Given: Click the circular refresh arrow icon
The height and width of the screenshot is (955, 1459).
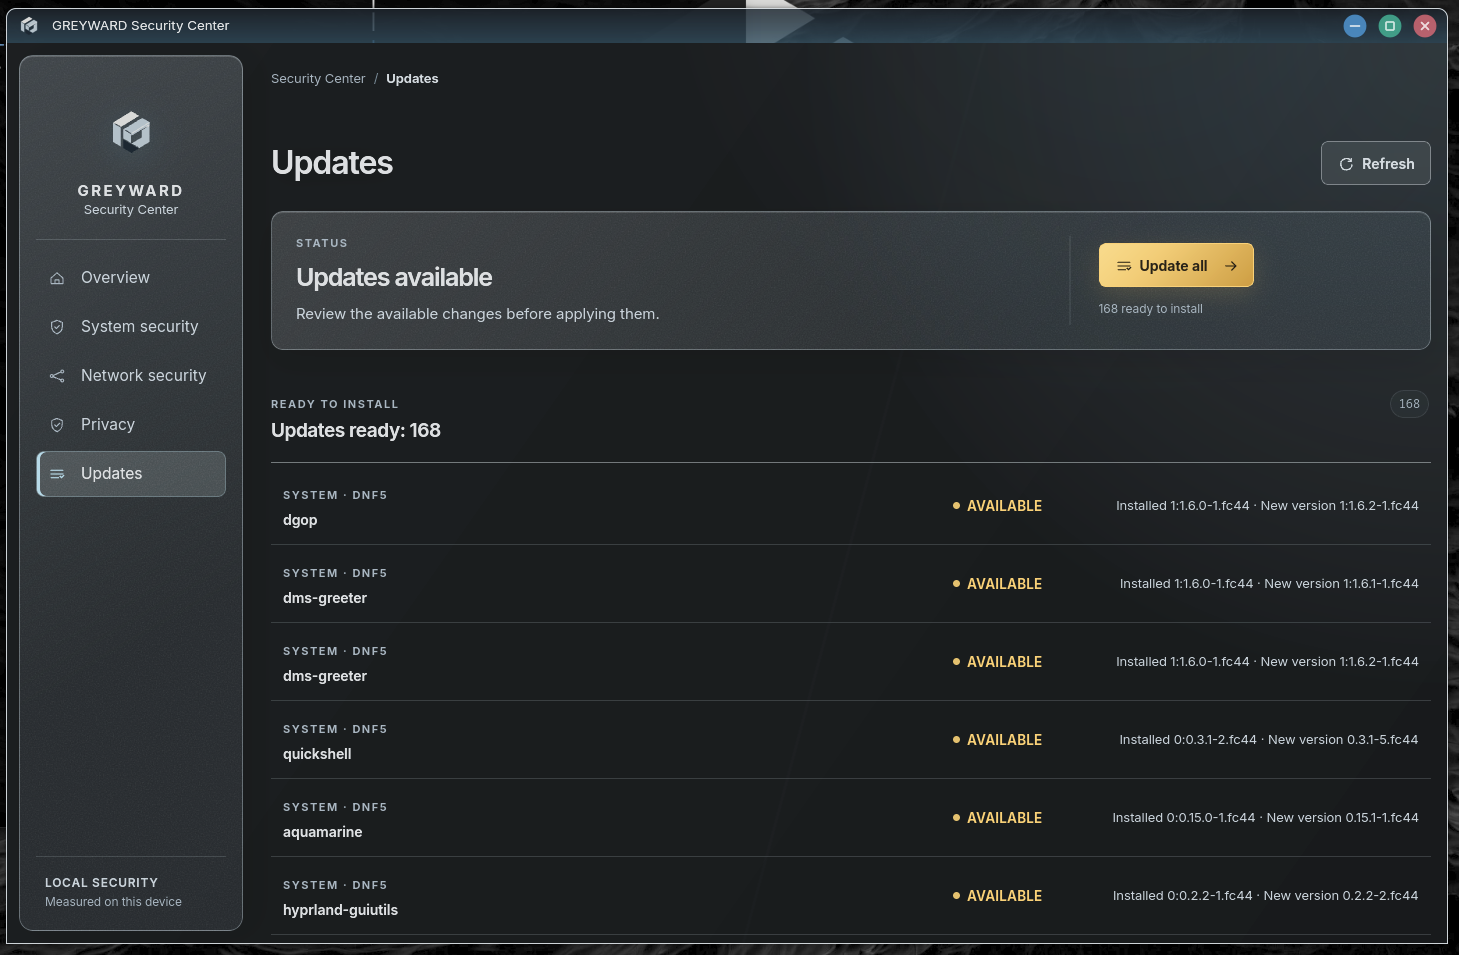Looking at the screenshot, I should (1346, 164).
